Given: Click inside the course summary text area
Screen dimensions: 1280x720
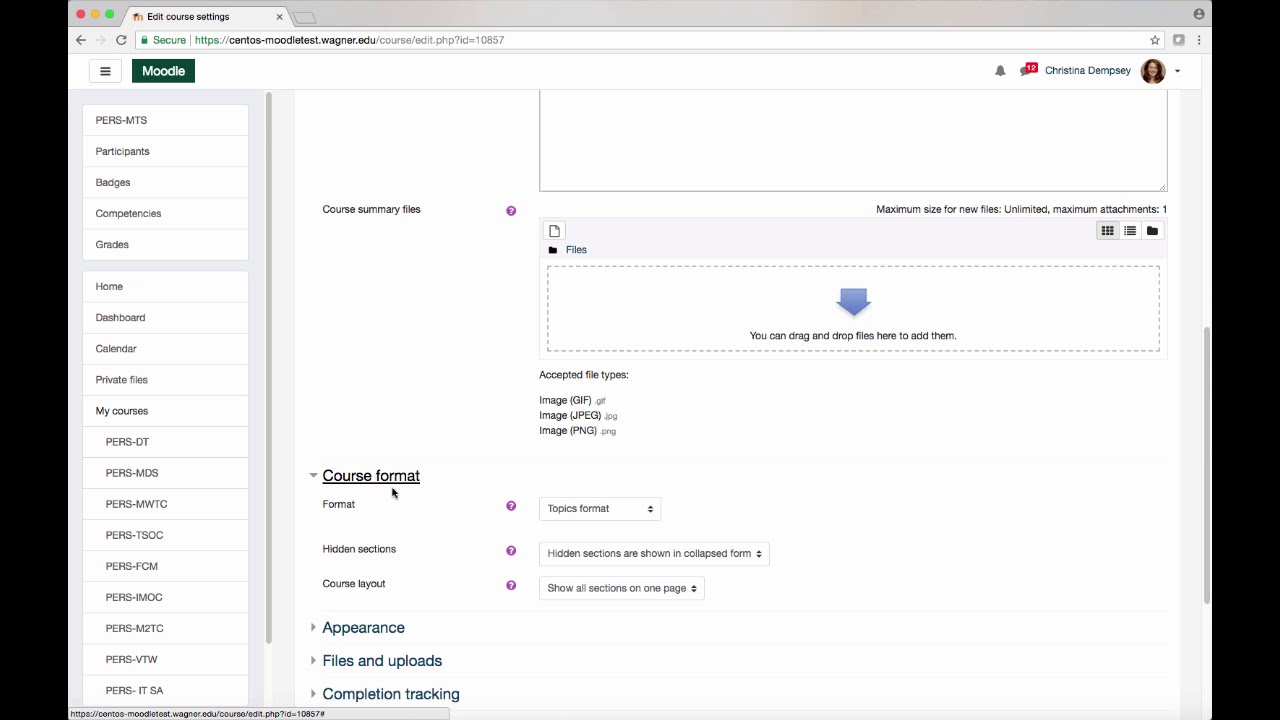Looking at the screenshot, I should 853,140.
